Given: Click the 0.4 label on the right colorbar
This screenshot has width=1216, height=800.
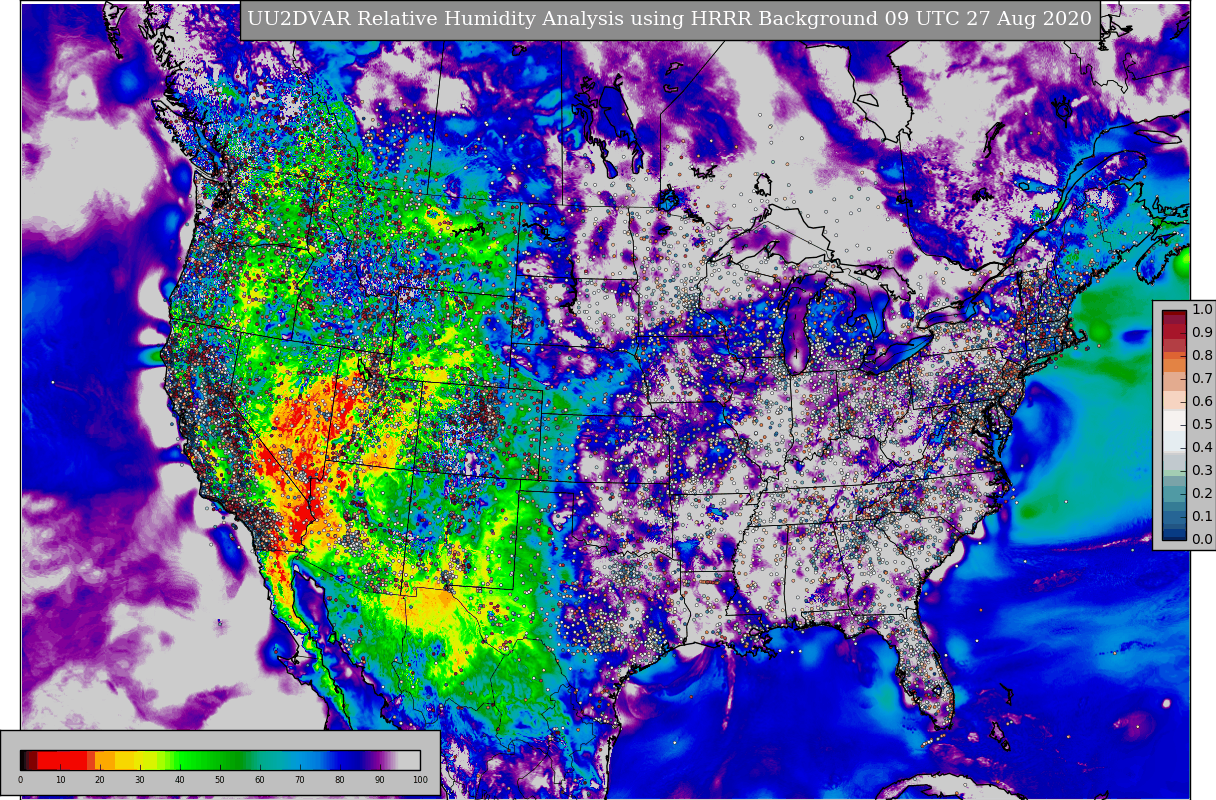Looking at the screenshot, I should tap(1202, 448).
